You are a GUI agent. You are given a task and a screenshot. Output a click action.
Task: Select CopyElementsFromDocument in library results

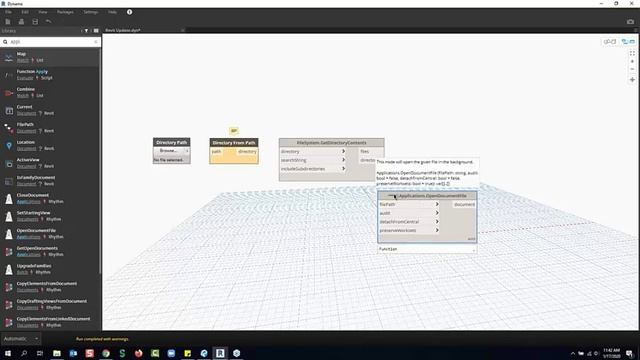pyautogui.click(x=50, y=287)
